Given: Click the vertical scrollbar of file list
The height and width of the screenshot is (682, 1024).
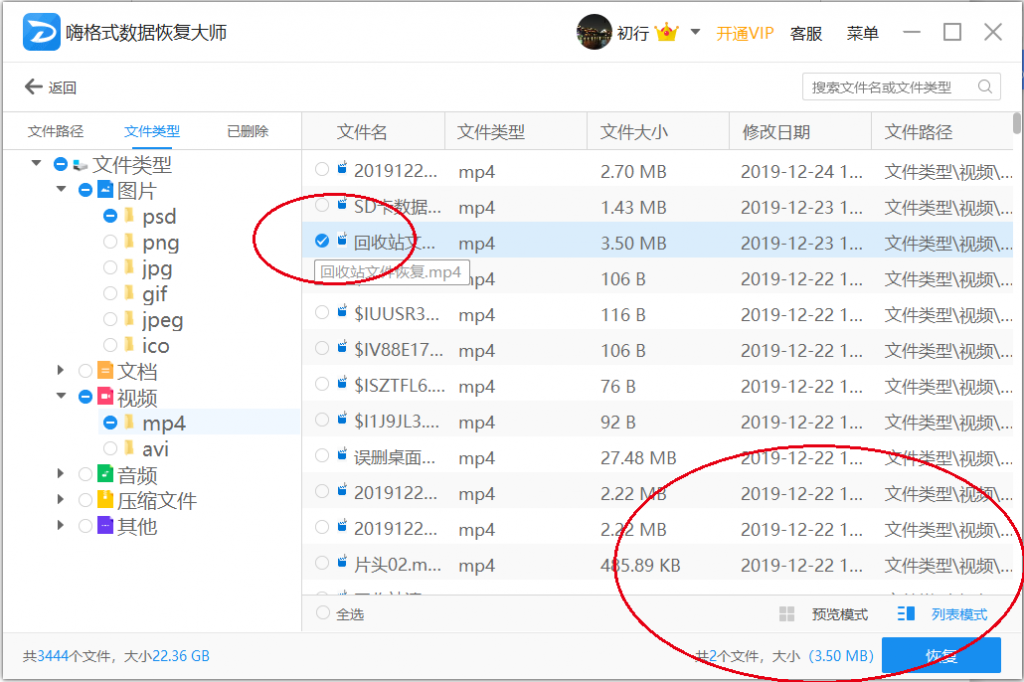Looking at the screenshot, I should (1016, 124).
